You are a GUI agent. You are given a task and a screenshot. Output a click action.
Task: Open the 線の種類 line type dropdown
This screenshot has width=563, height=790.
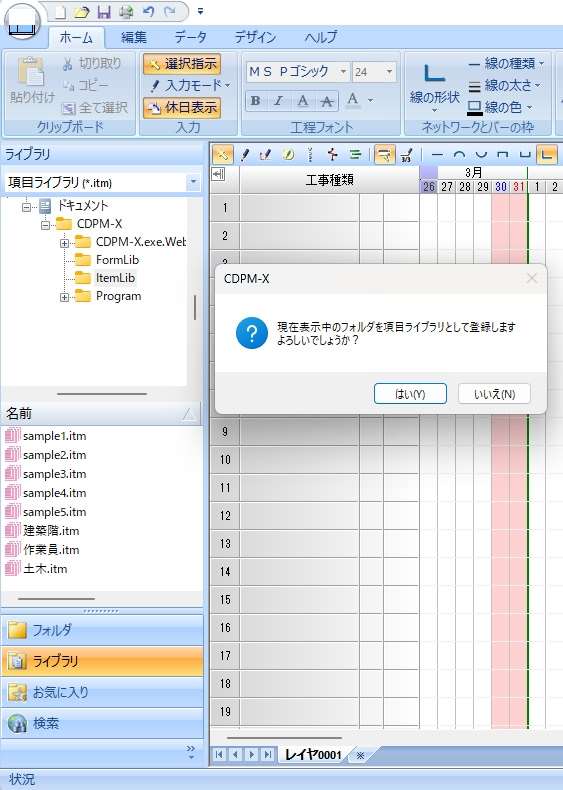point(506,63)
